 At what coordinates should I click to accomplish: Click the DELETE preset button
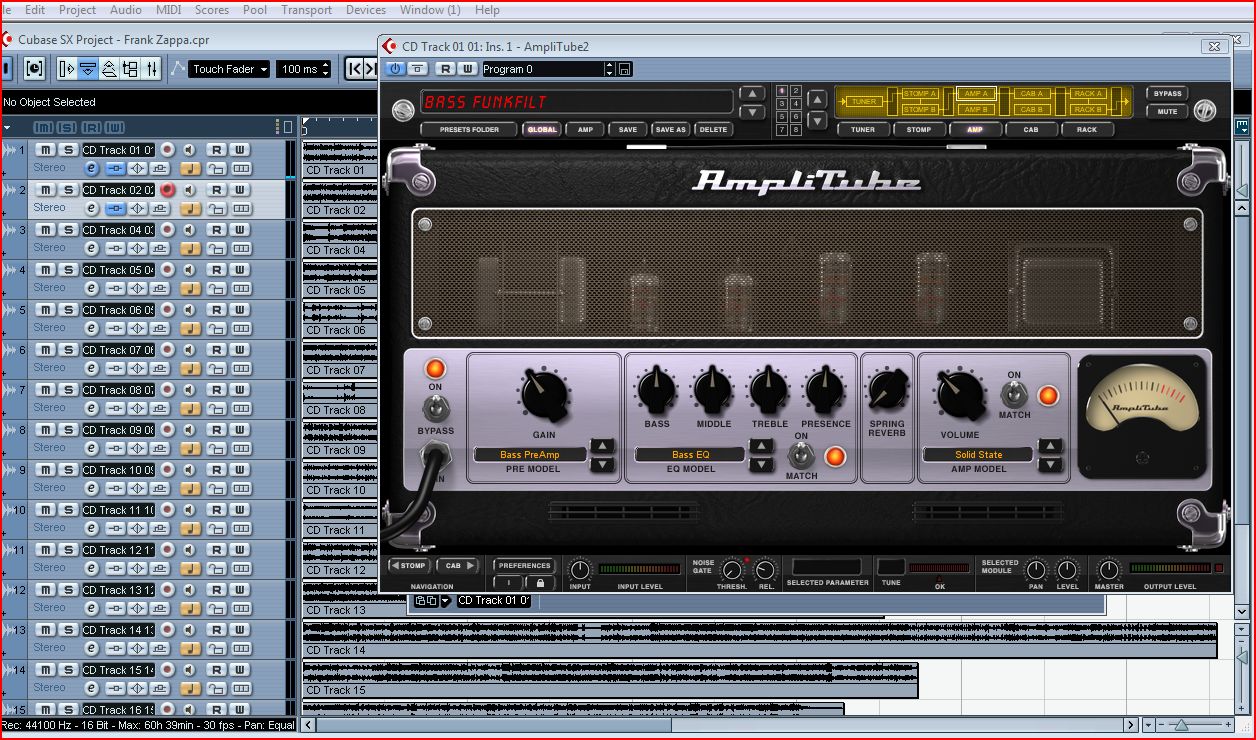point(713,129)
